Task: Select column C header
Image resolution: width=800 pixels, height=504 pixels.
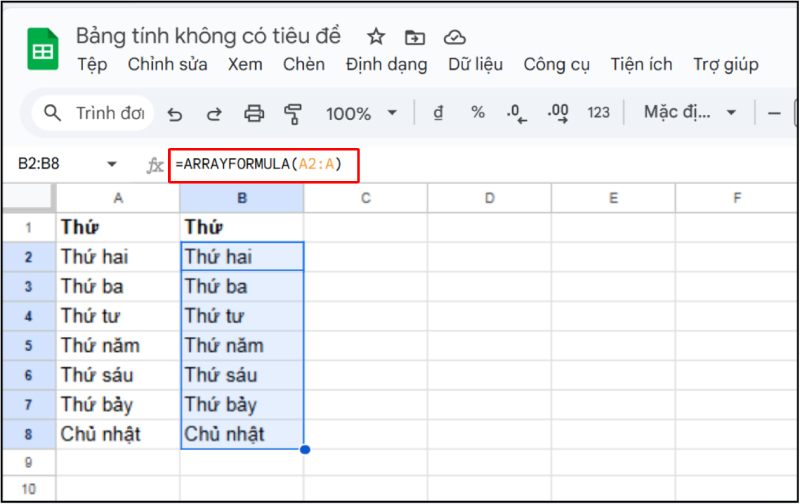Action: pos(366,198)
